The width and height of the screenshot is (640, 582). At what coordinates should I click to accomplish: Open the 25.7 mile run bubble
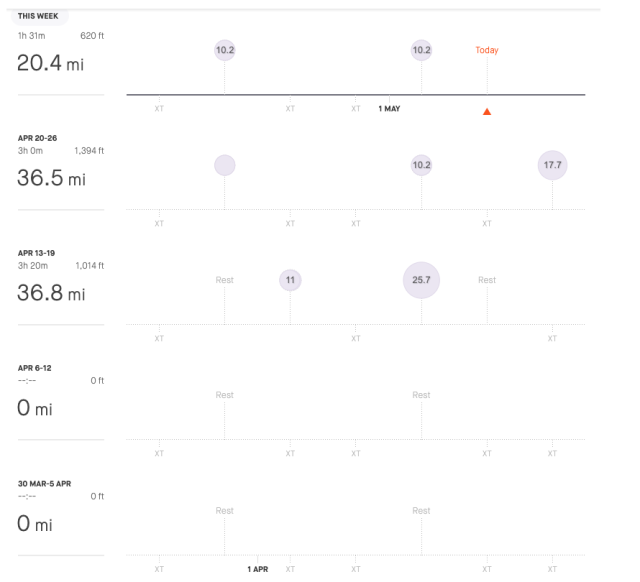pyautogui.click(x=421, y=280)
